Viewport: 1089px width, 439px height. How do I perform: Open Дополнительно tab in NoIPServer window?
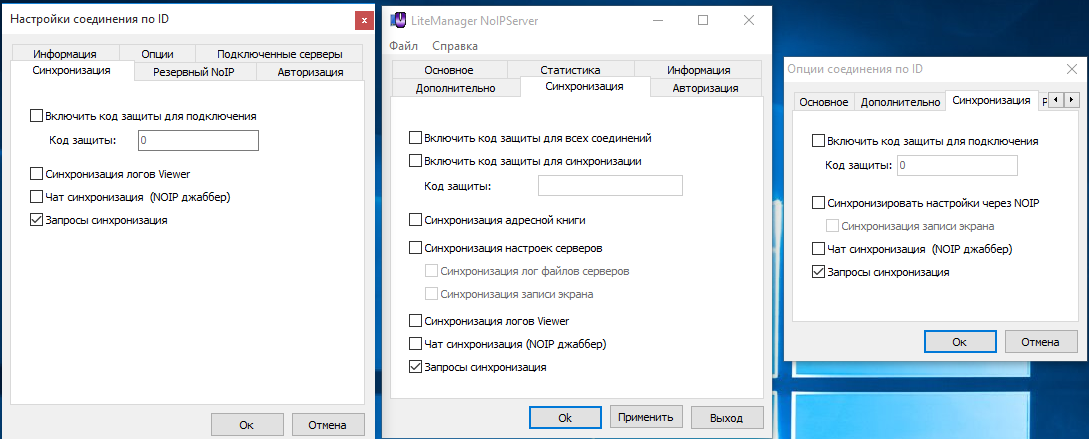[456, 88]
